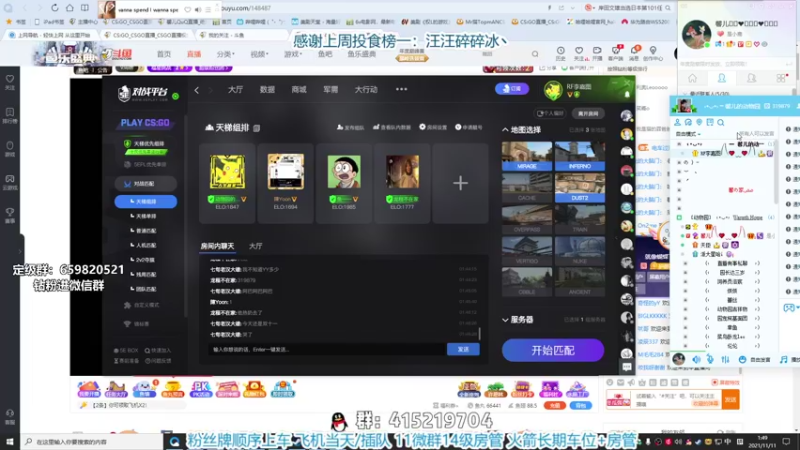Toggle the VERTIGO map
This screenshot has width=800, height=450.
(527, 251)
